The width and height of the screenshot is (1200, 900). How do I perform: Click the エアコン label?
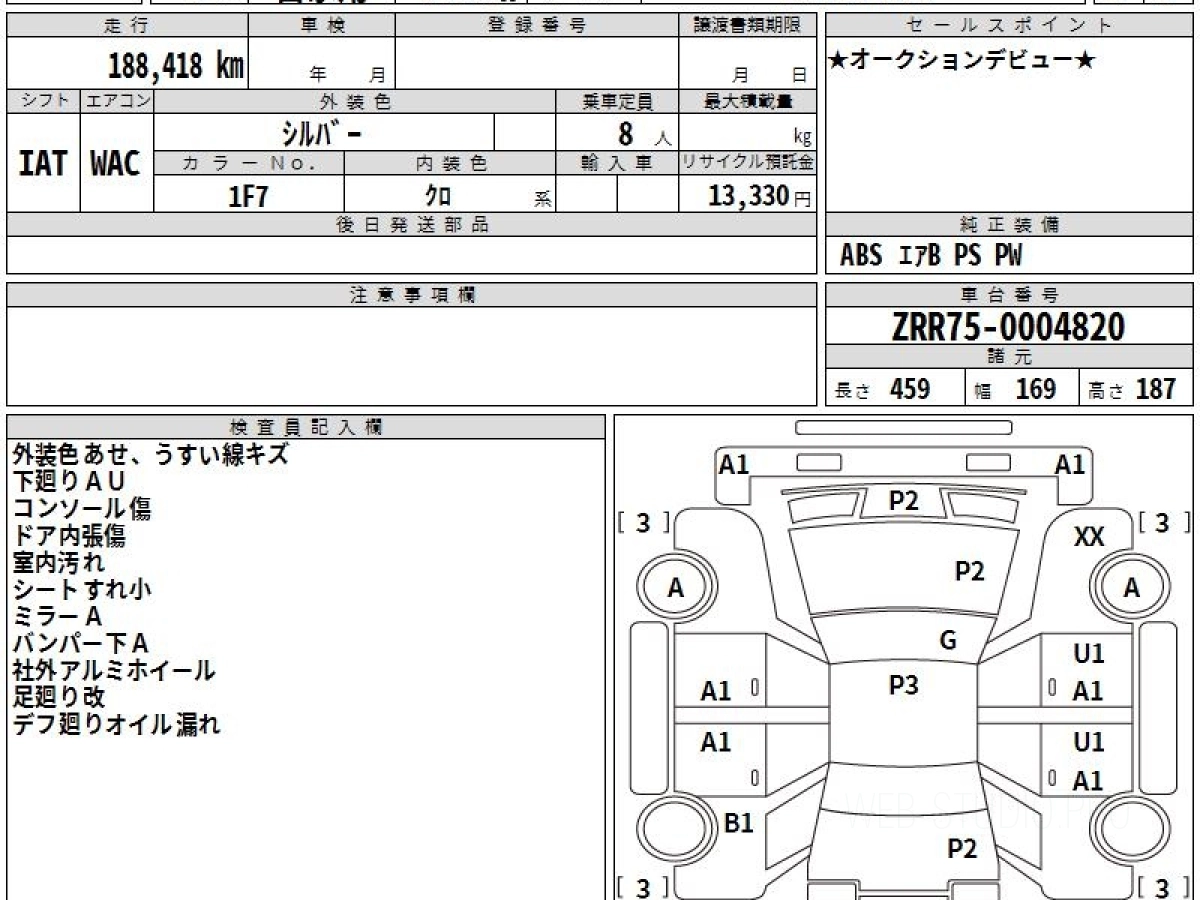(117, 101)
